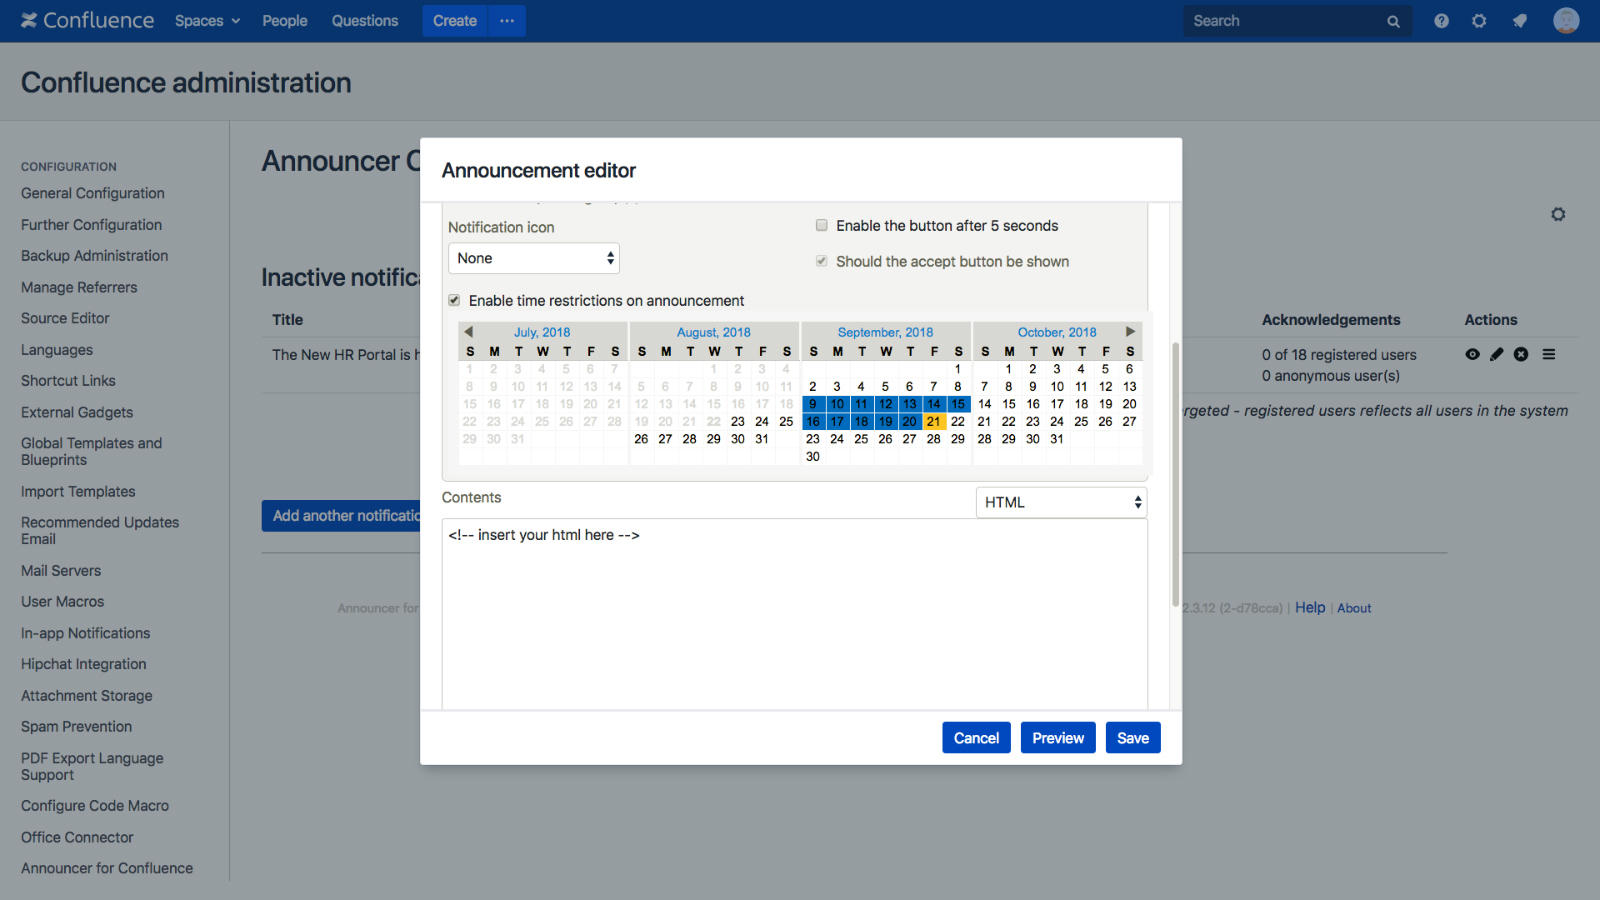Uncheck Enable time restrictions on announcement

(x=454, y=300)
